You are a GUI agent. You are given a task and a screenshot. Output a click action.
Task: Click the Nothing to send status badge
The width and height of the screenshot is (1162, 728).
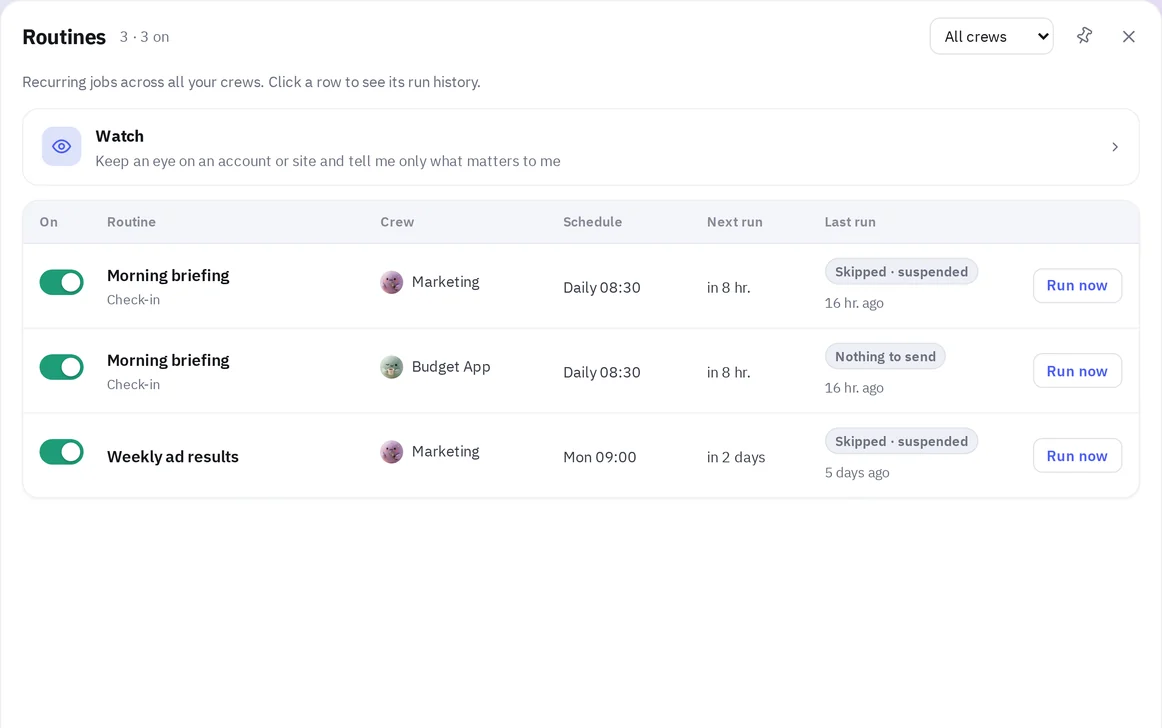885,357
